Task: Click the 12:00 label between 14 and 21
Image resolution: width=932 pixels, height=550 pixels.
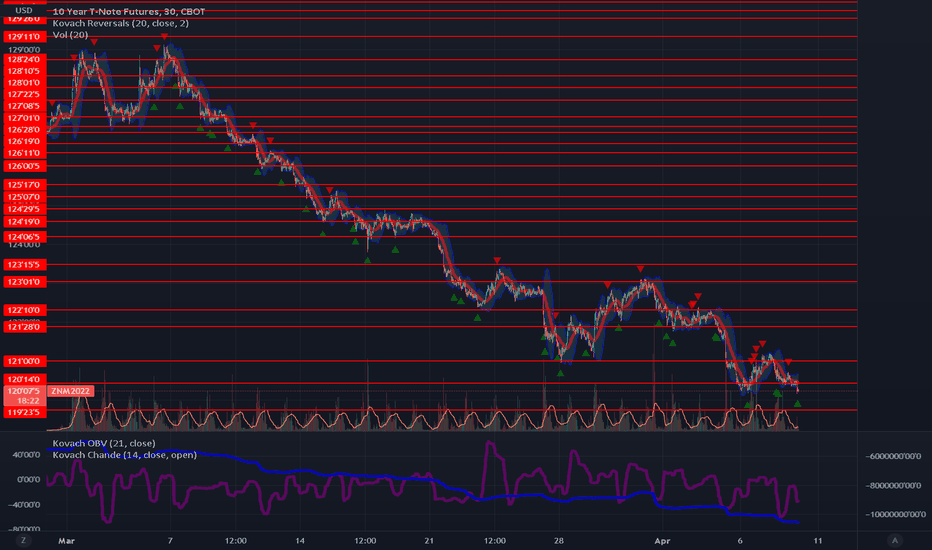Action: click(365, 540)
